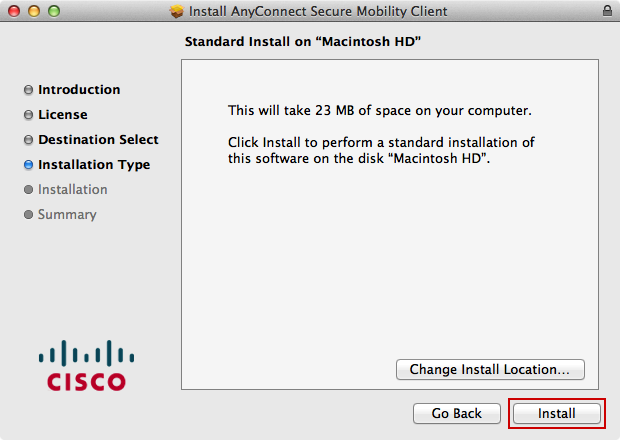
Task: Click the dimmed bullet next to Summary
Action: pyautogui.click(x=29, y=215)
